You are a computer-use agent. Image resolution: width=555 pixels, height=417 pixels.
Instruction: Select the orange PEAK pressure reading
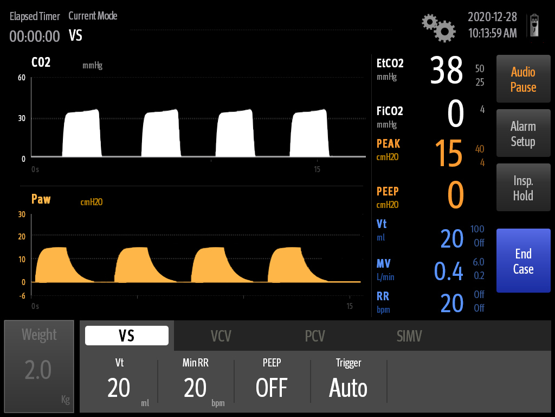431,153
